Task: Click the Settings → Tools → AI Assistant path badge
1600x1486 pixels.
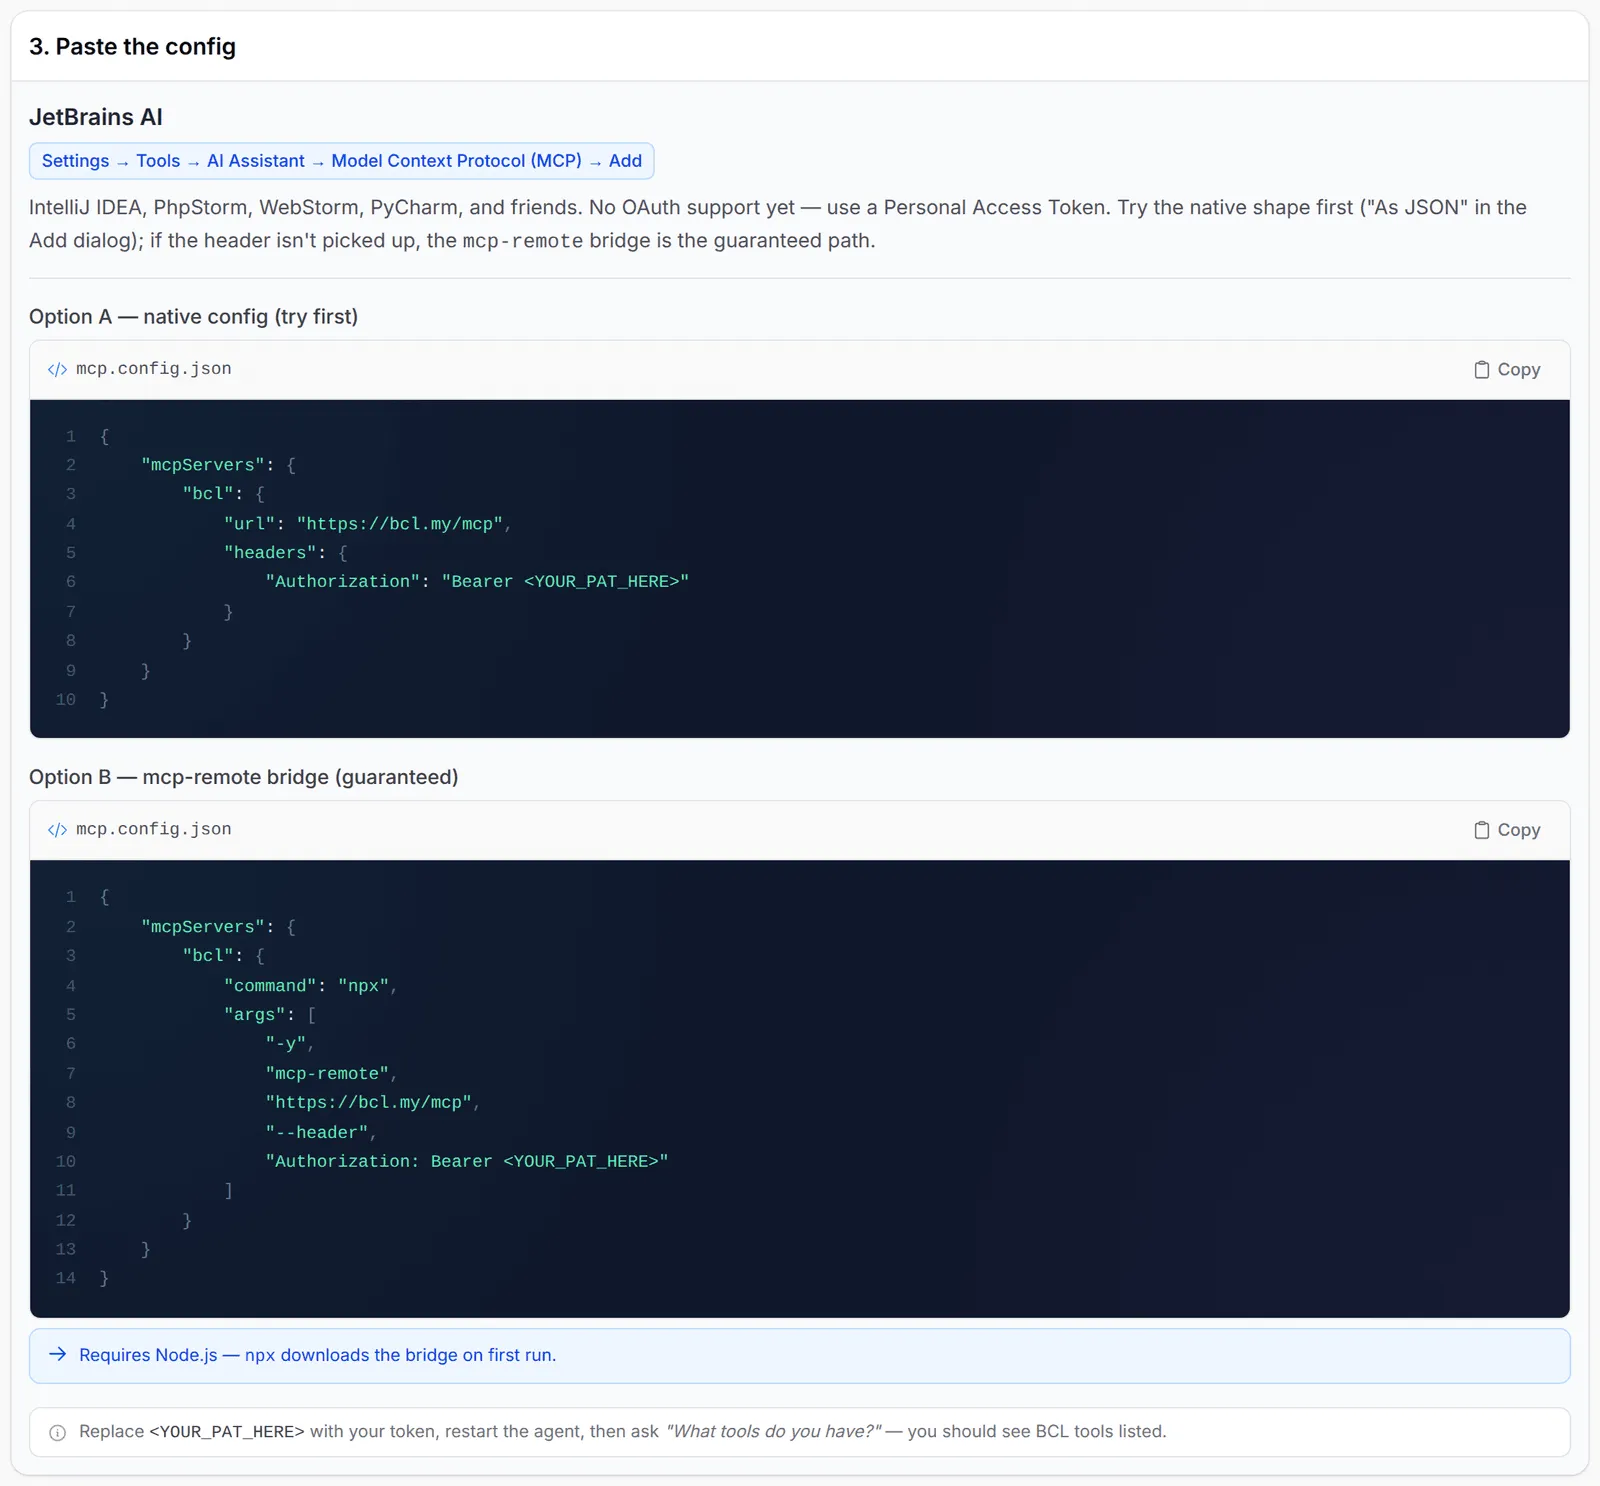Action: (x=342, y=161)
